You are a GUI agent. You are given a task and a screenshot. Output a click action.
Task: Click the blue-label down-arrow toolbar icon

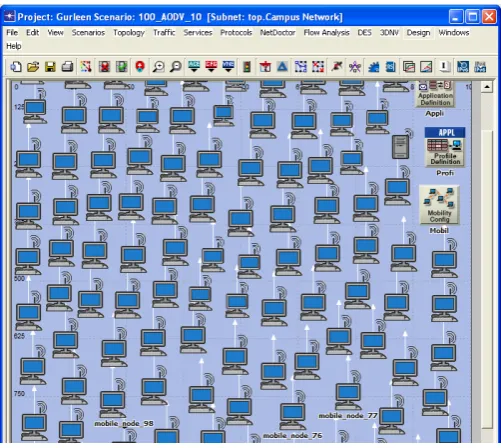tap(228, 67)
